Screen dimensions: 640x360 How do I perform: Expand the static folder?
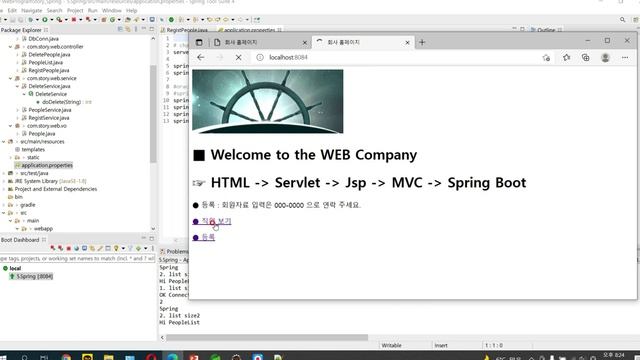point(11,157)
